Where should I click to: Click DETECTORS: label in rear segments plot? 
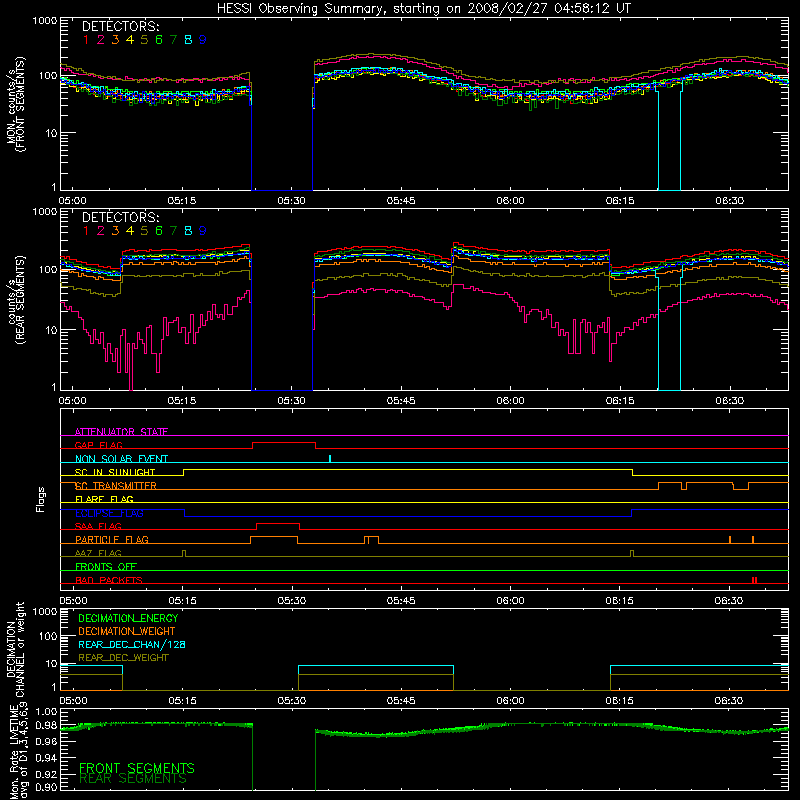tap(120, 217)
